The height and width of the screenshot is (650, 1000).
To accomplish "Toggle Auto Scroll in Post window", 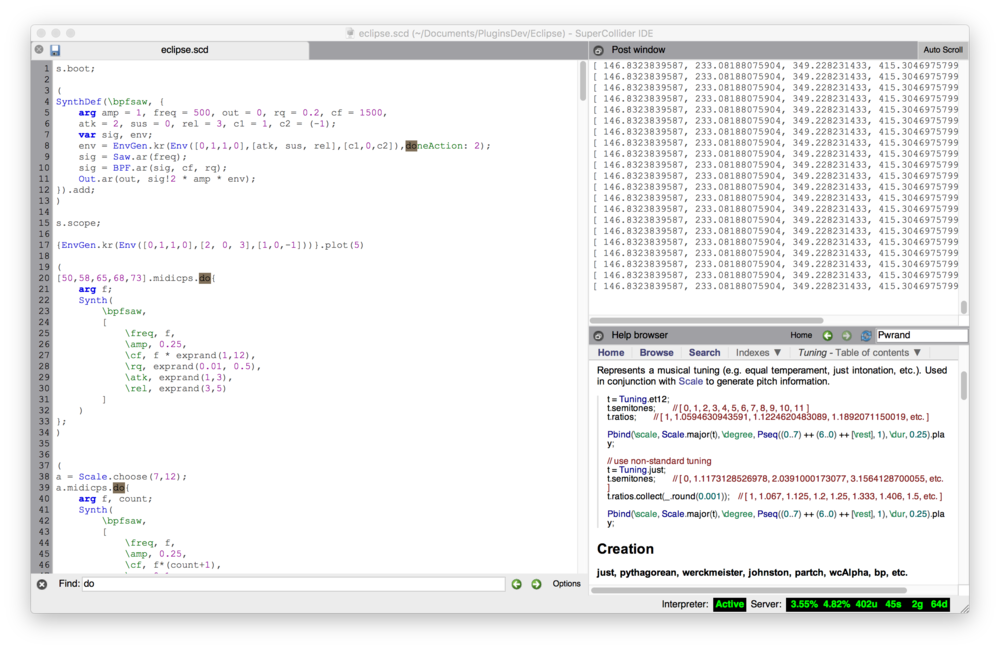I will [x=943, y=50].
